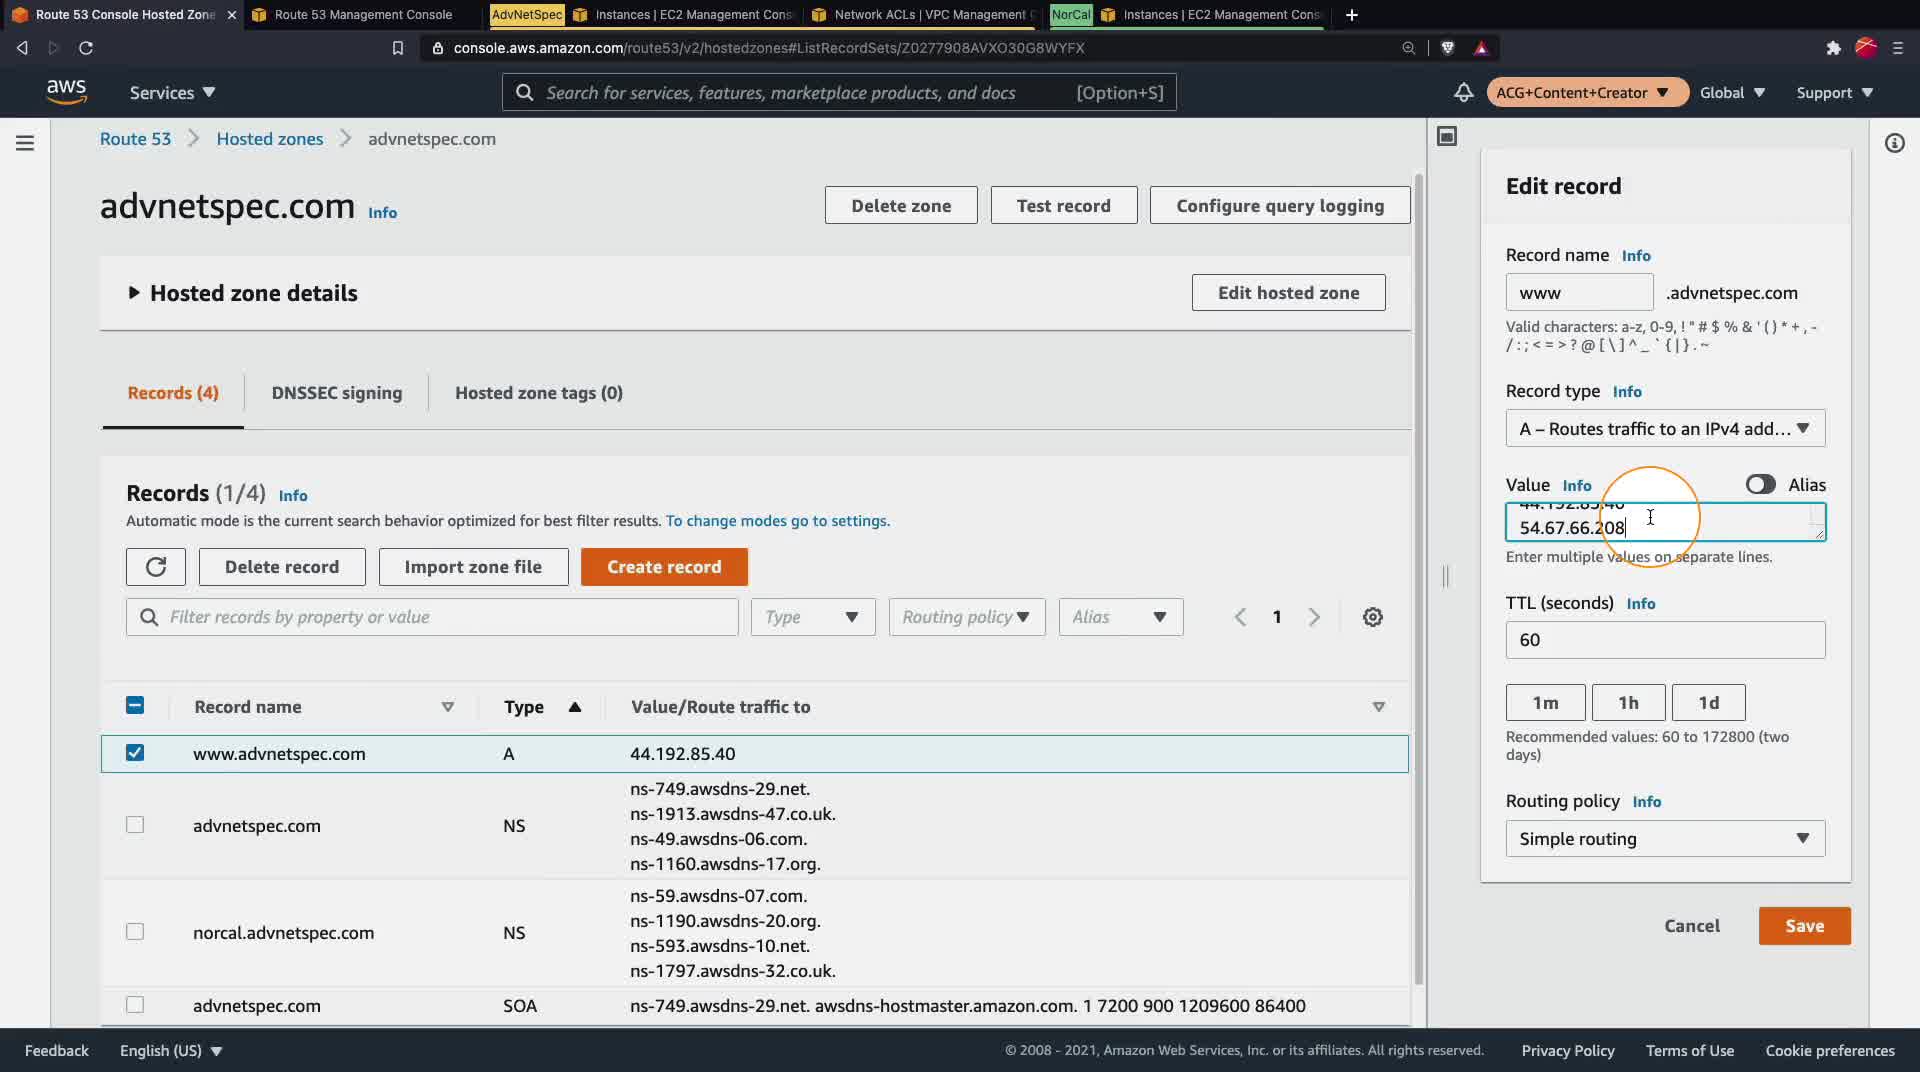Image resolution: width=1920 pixels, height=1072 pixels.
Task: Switch to Hosted zone tags (0) tab
Action: (x=539, y=393)
